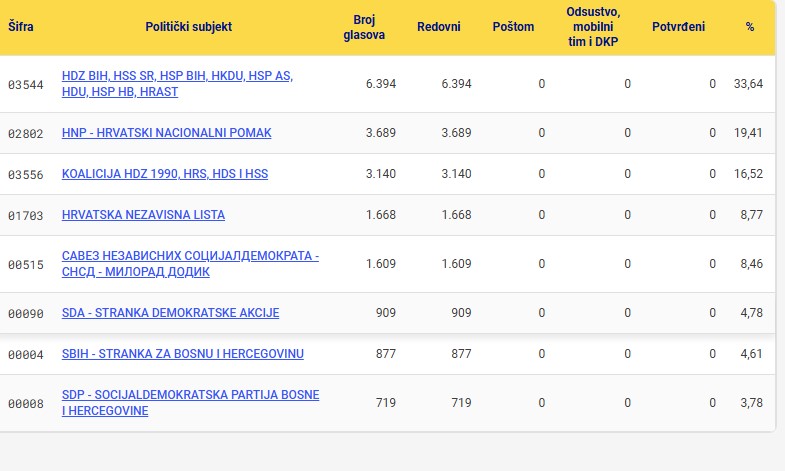Click the Poštom column header
The height and width of the screenshot is (471, 785).
[513, 27]
